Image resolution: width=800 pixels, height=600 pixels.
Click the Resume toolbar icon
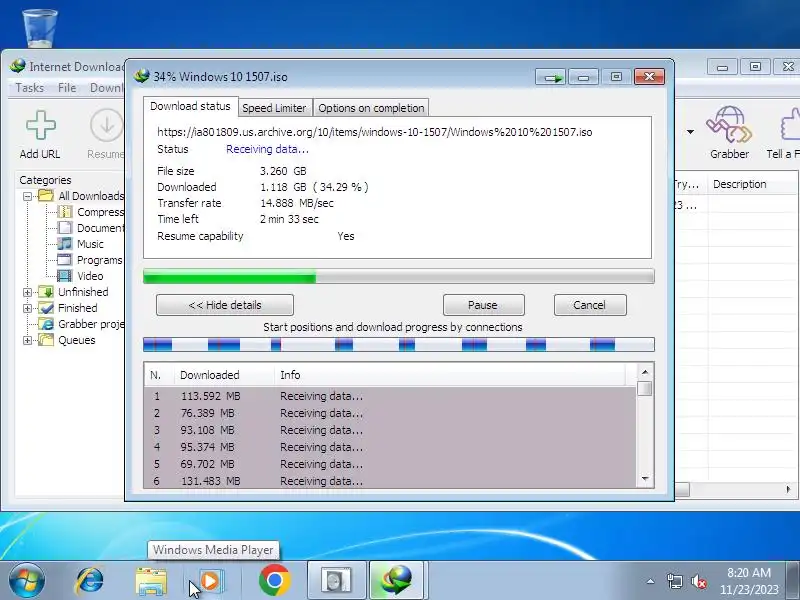coord(106,125)
